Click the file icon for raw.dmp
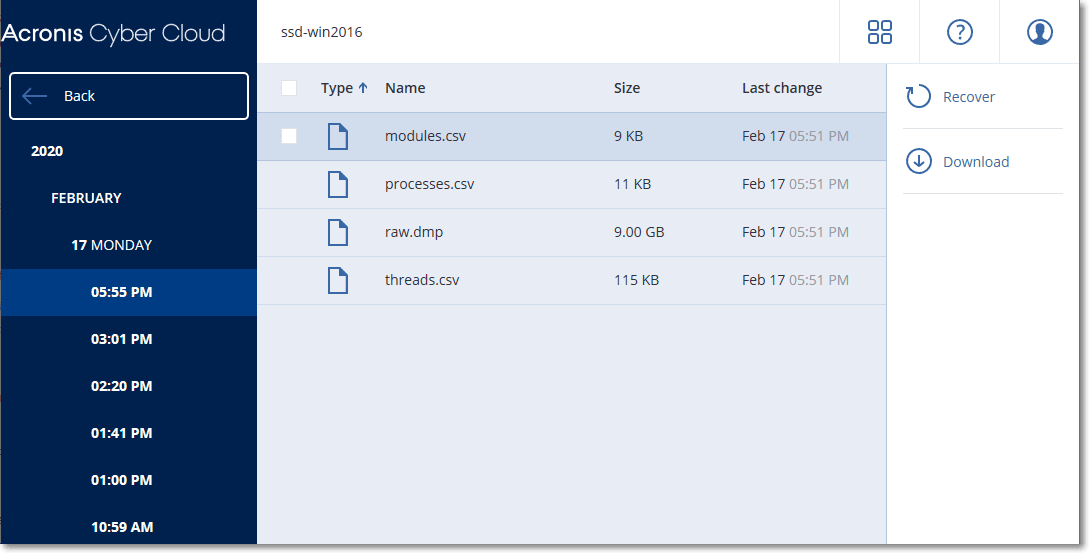 point(339,232)
